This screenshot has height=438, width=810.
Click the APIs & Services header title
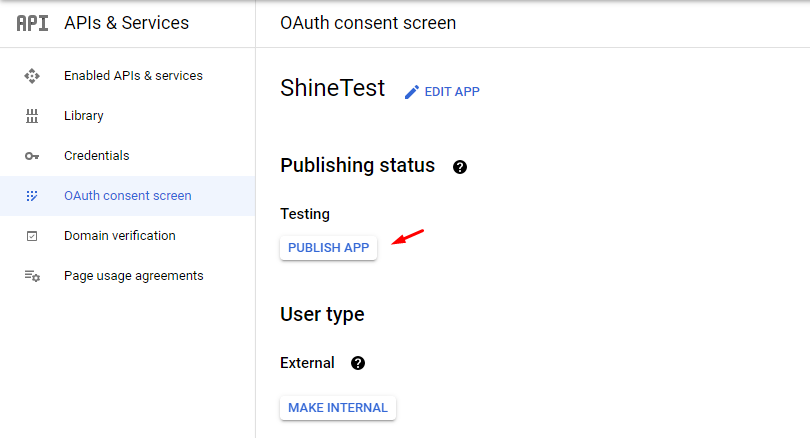pos(127,23)
